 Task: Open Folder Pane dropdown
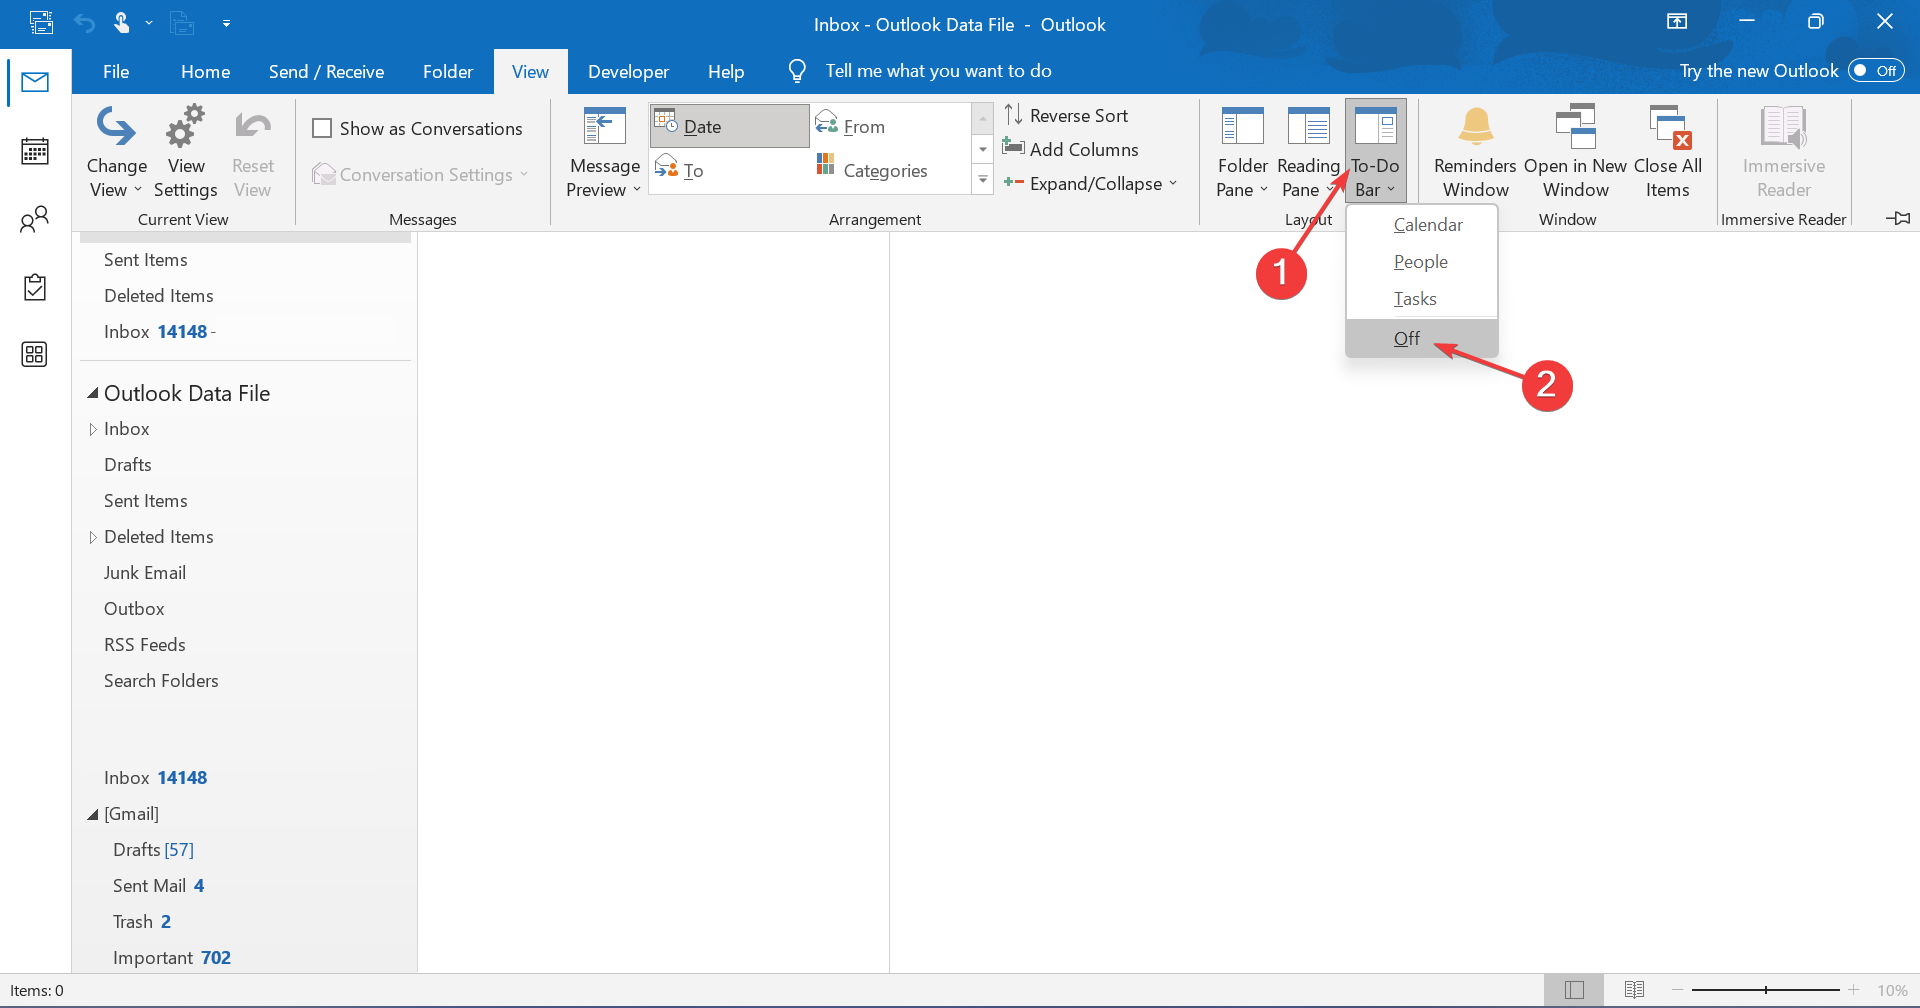(x=1242, y=152)
